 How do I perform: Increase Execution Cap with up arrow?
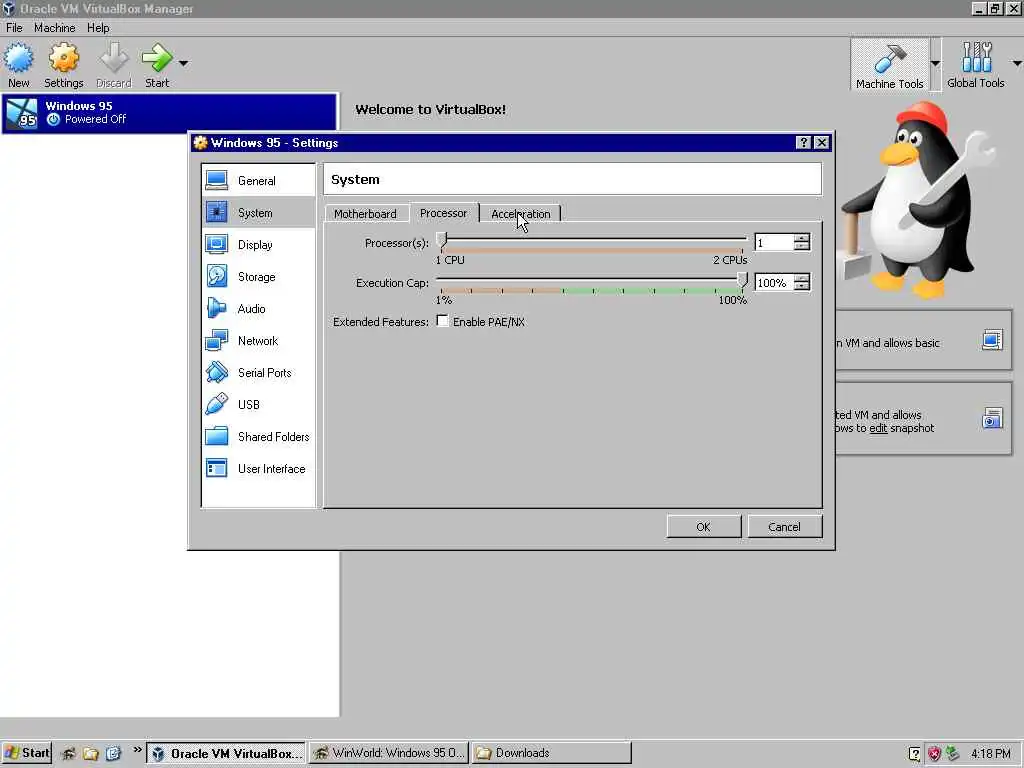tap(802, 278)
